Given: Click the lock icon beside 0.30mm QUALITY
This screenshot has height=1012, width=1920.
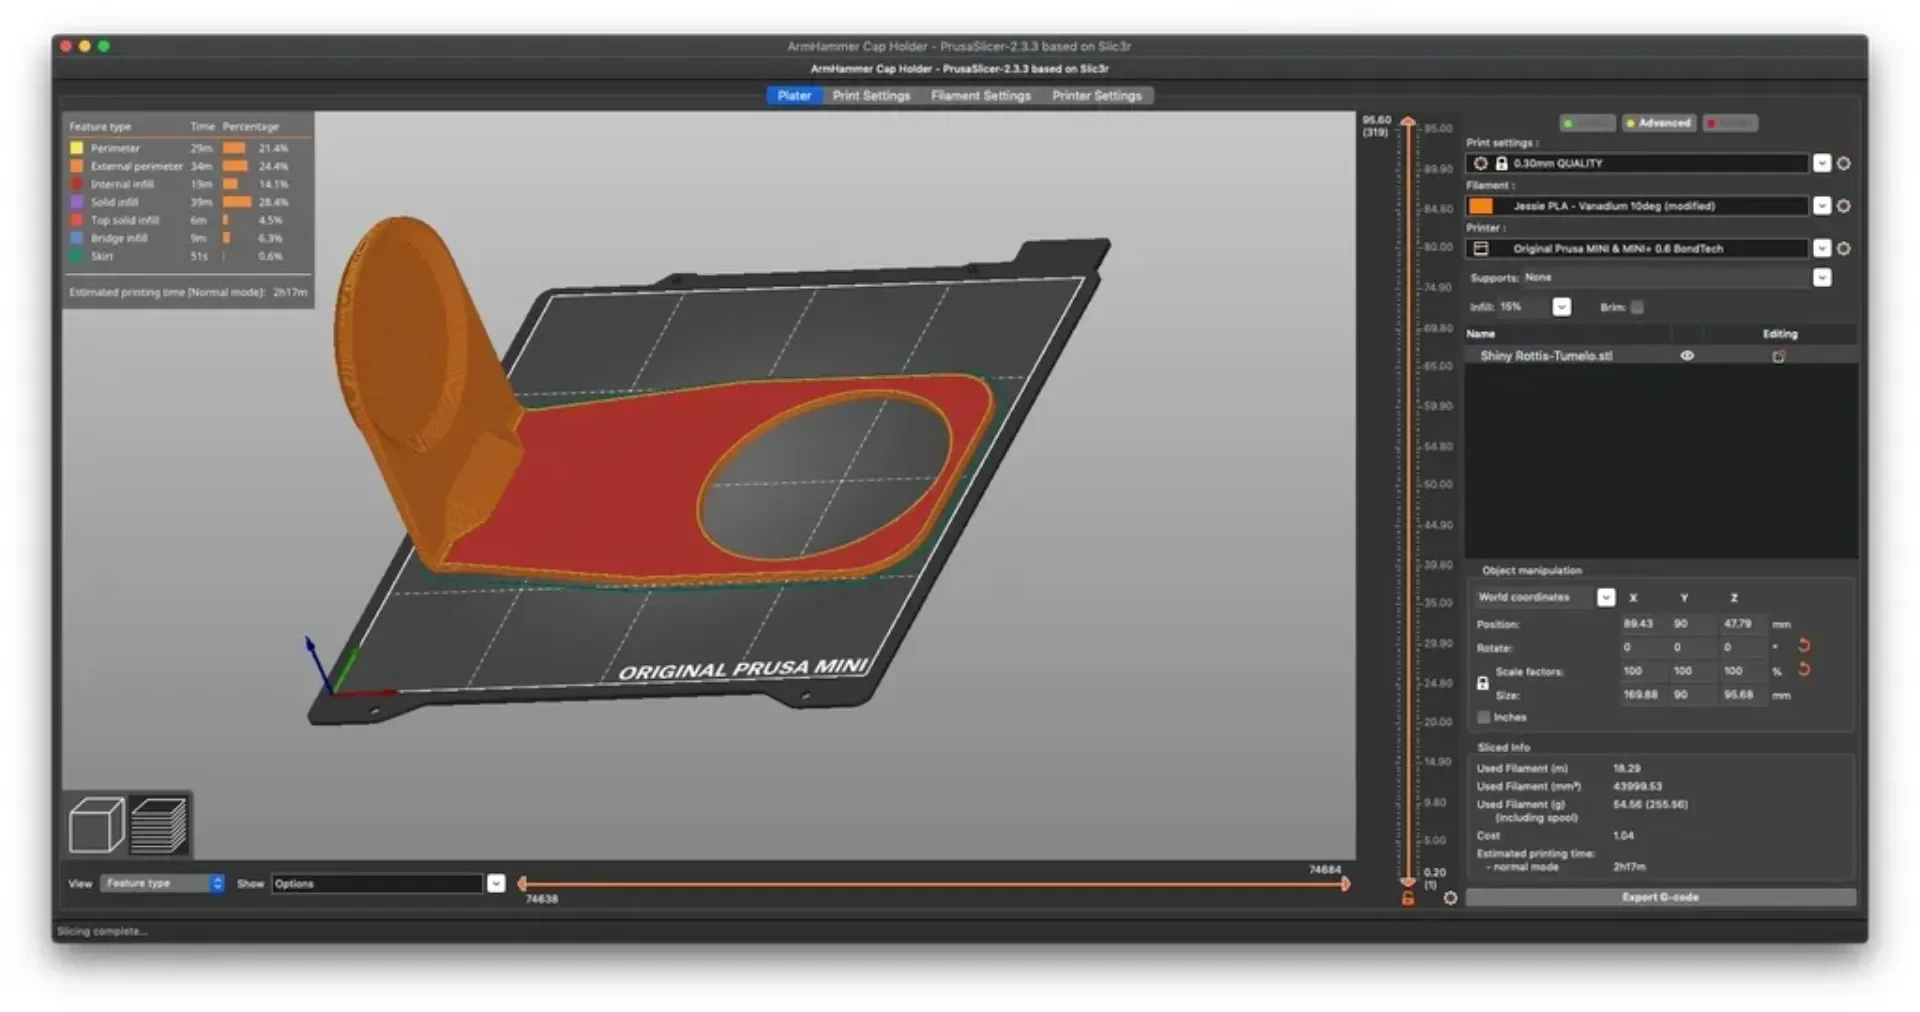Looking at the screenshot, I should (1501, 163).
